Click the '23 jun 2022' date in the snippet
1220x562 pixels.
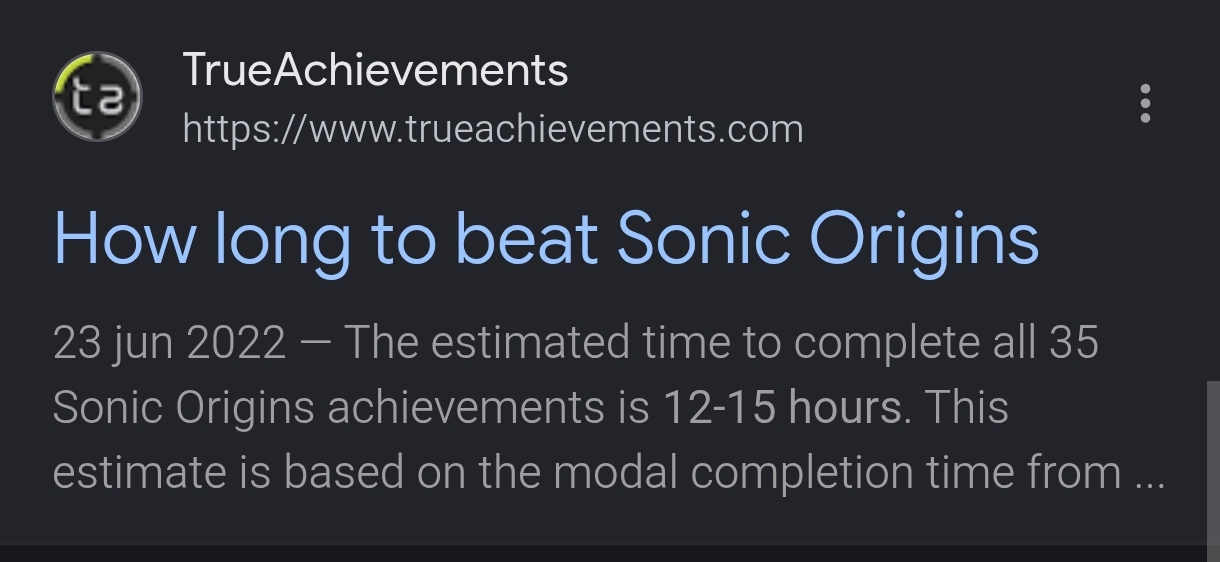(x=169, y=343)
